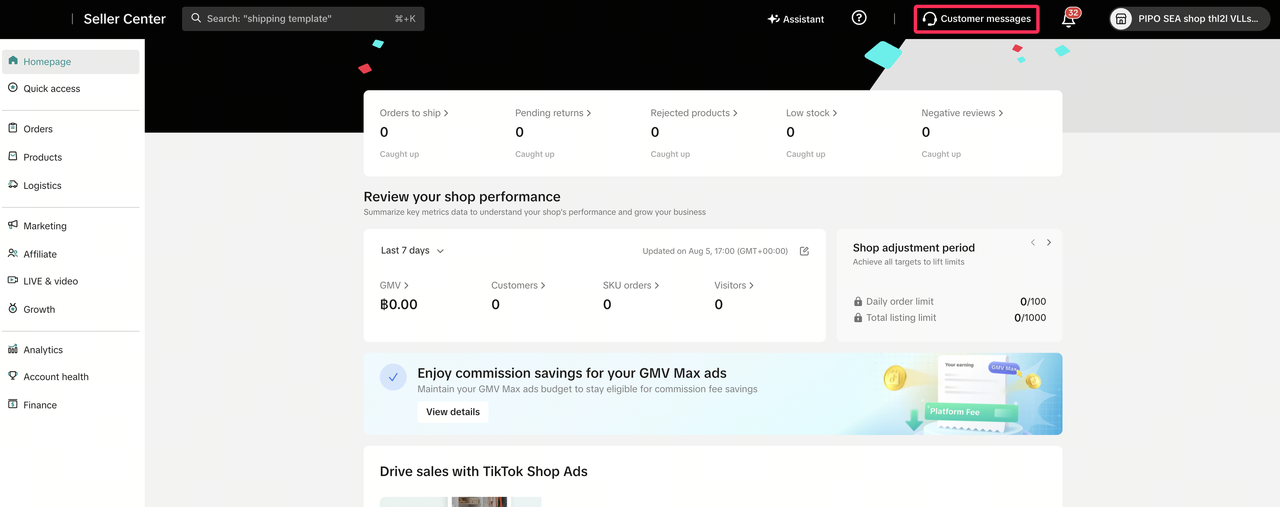Click the Seller Center logo text
Screen dimensions: 1280x507
(124, 19)
